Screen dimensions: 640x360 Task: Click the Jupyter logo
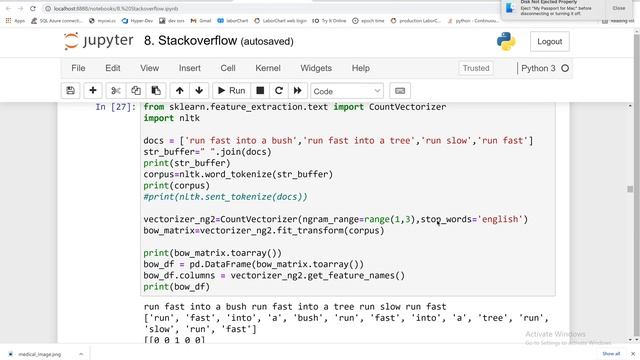(x=99, y=41)
